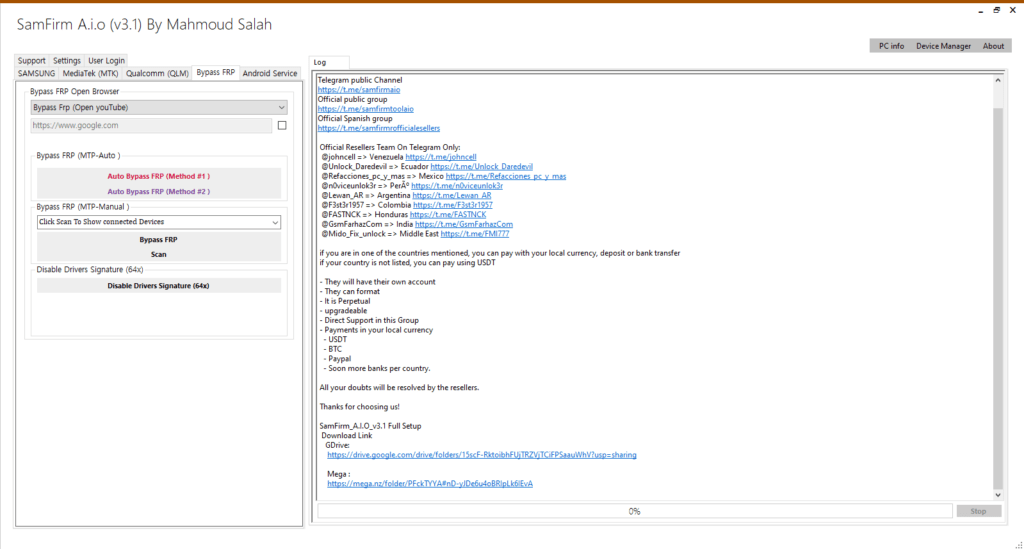Open the t.me/johncell link
Screen dimensions: 1024x549
[441, 157]
